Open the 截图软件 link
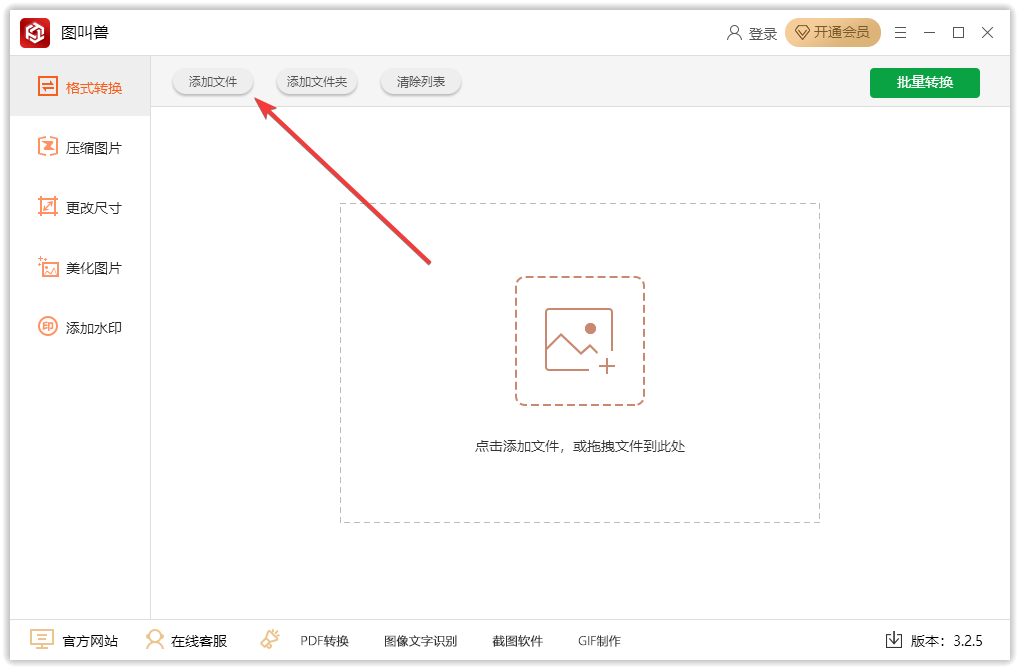The height and width of the screenshot is (670, 1020). click(x=516, y=640)
